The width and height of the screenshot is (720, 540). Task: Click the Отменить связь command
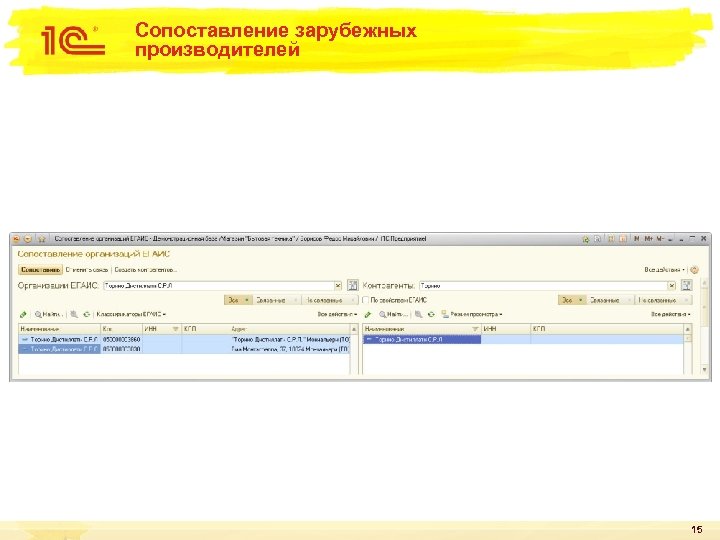[x=87, y=270]
